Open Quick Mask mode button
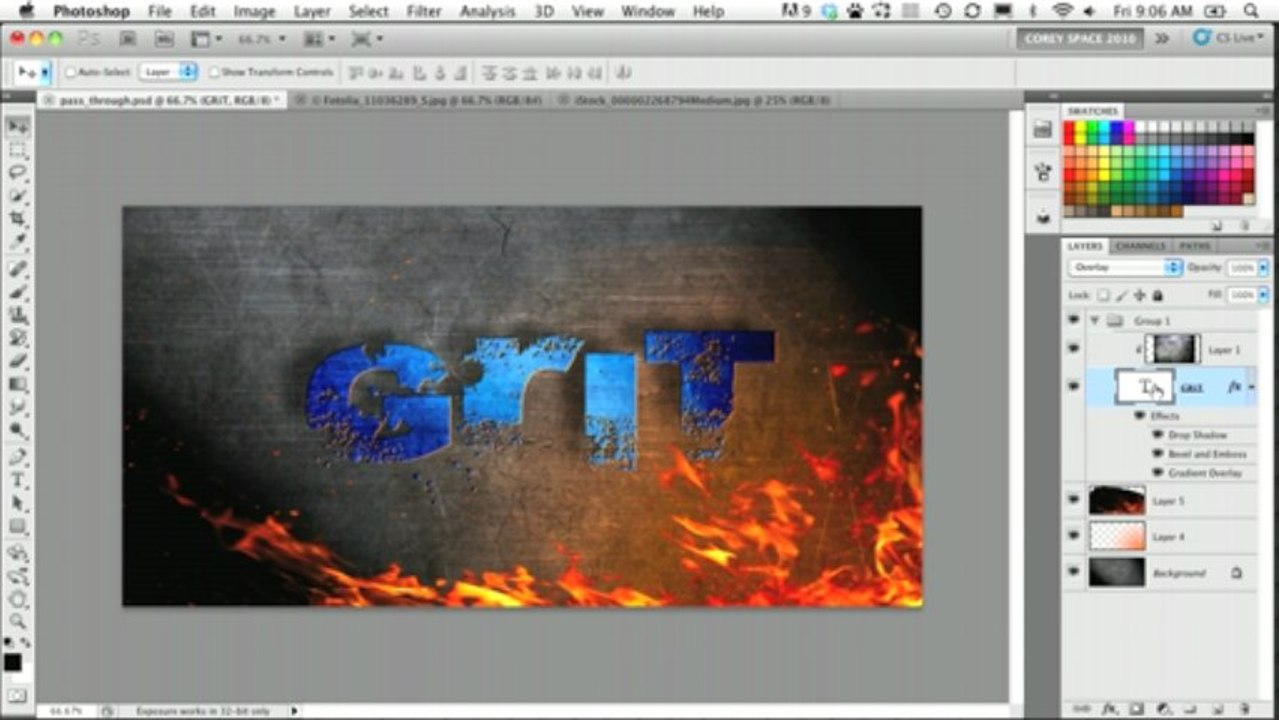The height and width of the screenshot is (720, 1279). point(17,695)
